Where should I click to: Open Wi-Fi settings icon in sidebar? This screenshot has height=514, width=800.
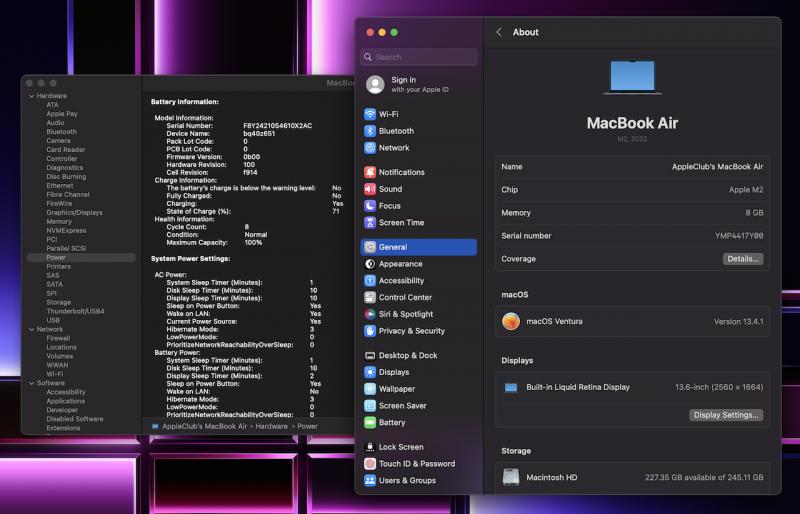(x=370, y=114)
